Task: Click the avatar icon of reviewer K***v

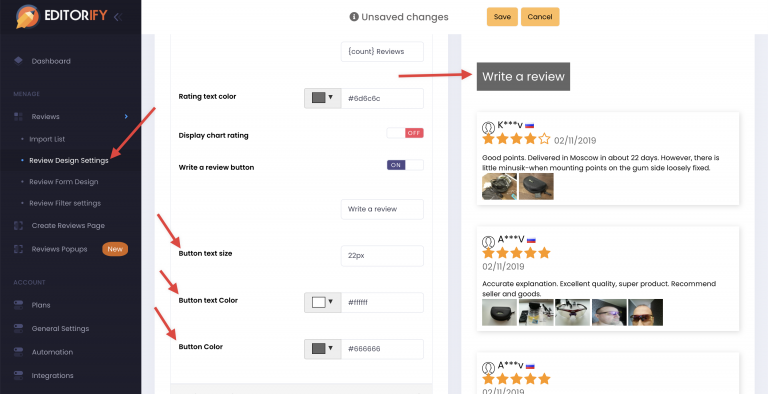Action: click(488, 128)
